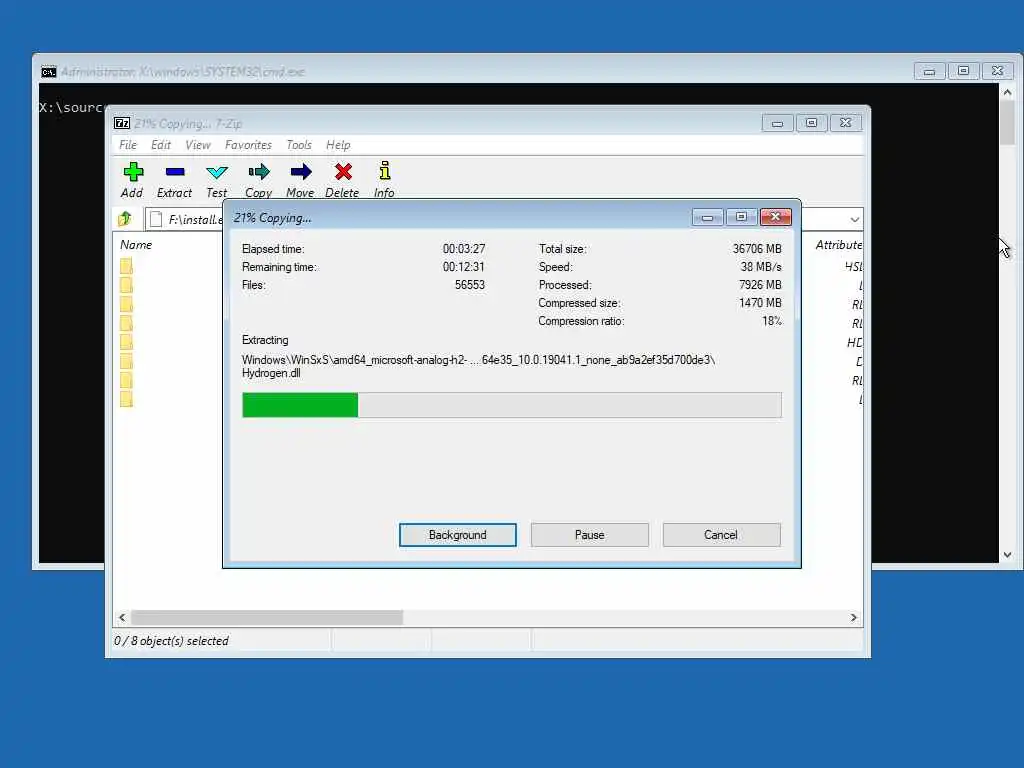Click the 7z icon in 7-Zip title bar
Viewport: 1024px width, 768px height.
pos(122,123)
